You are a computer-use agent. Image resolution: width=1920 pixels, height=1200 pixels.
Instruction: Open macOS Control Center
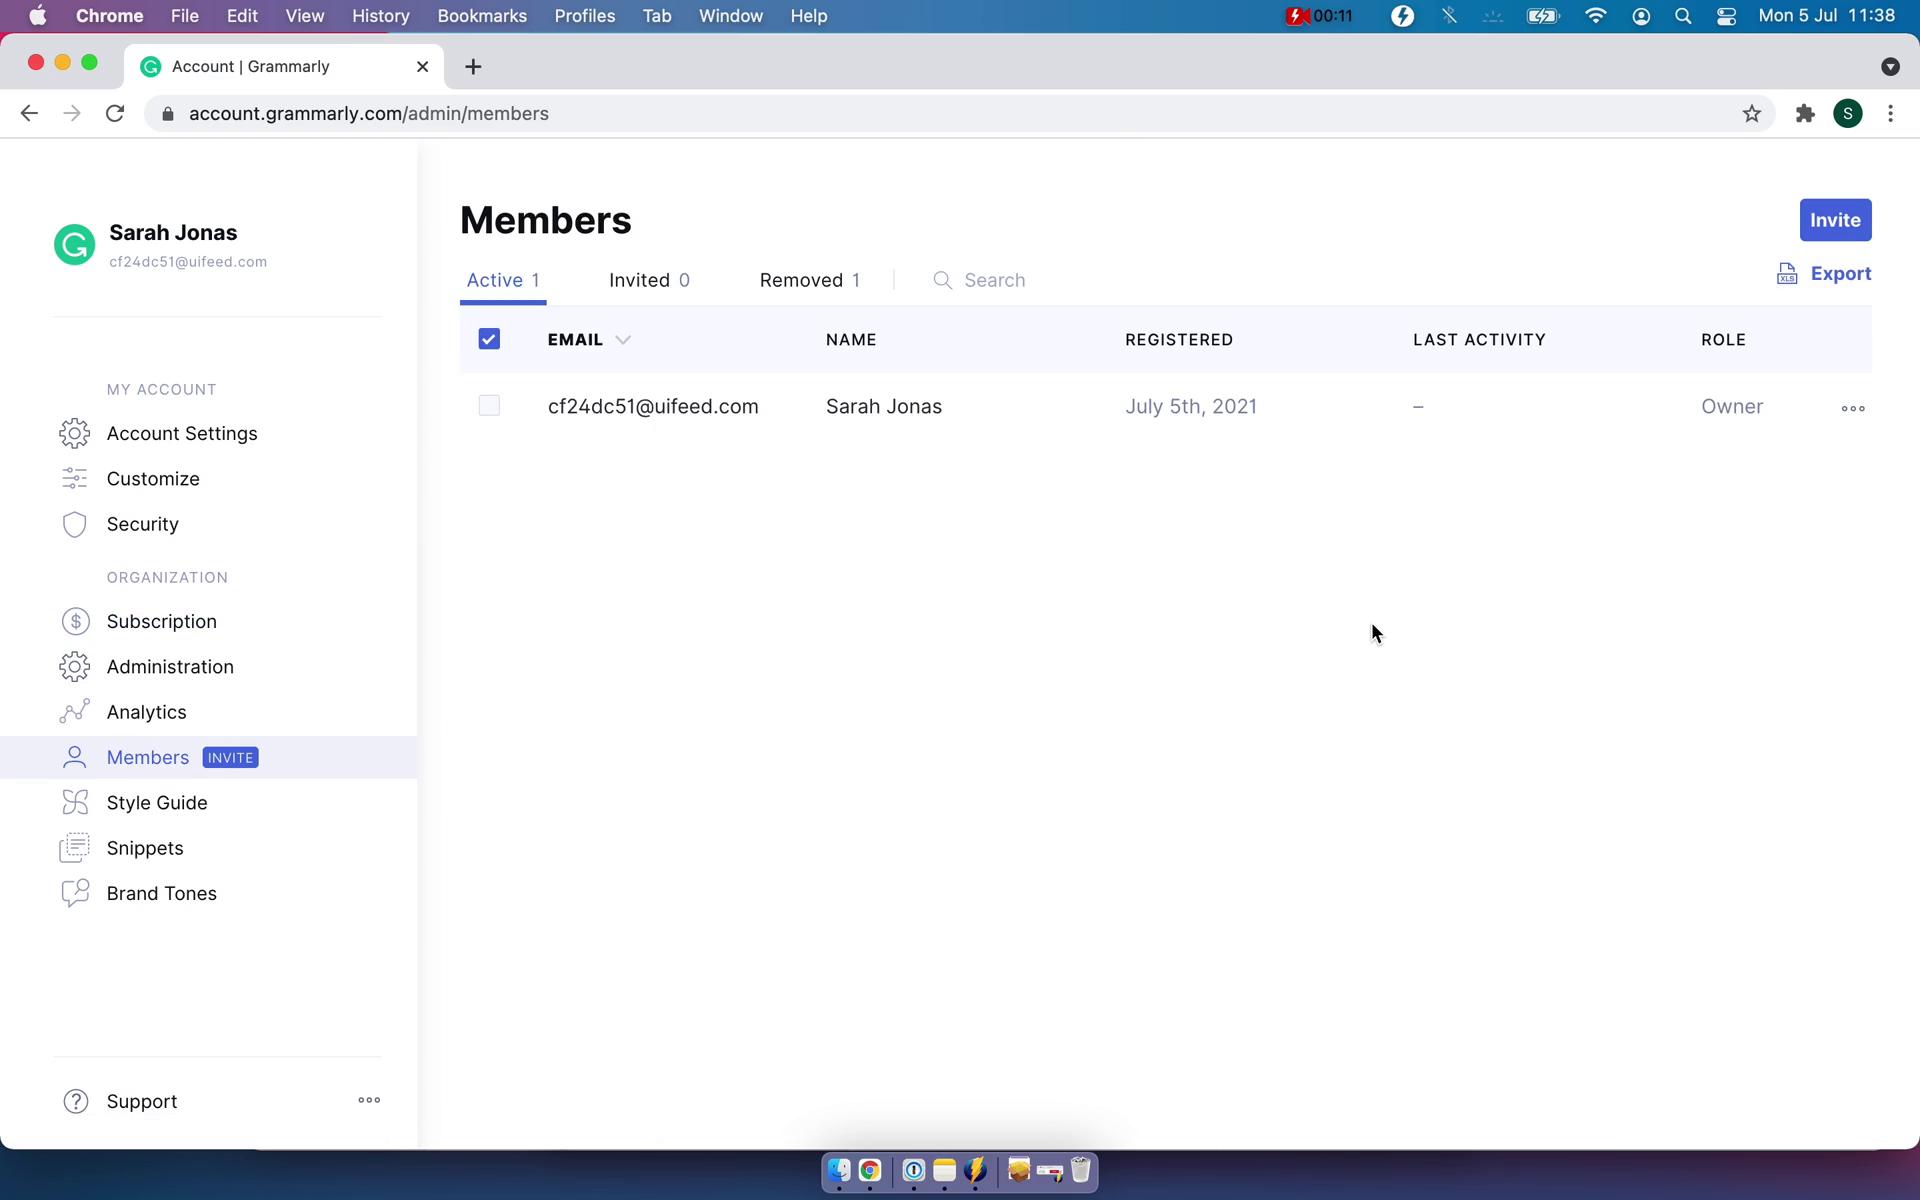click(1727, 16)
